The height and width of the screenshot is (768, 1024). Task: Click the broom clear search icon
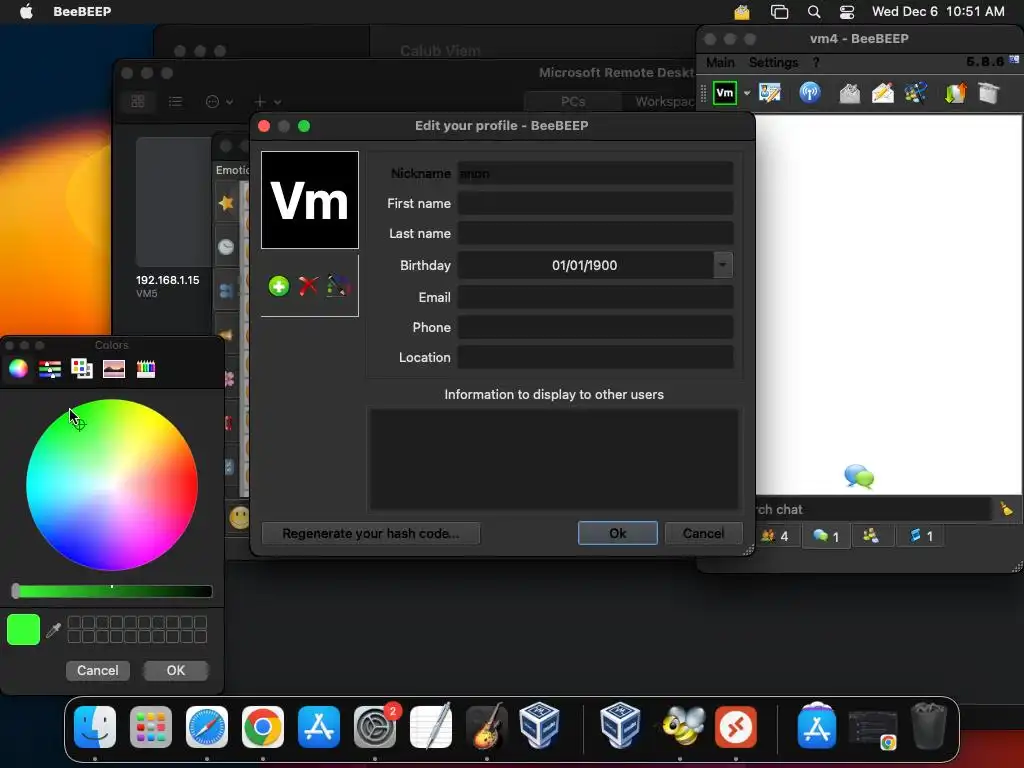pyautogui.click(x=1006, y=509)
